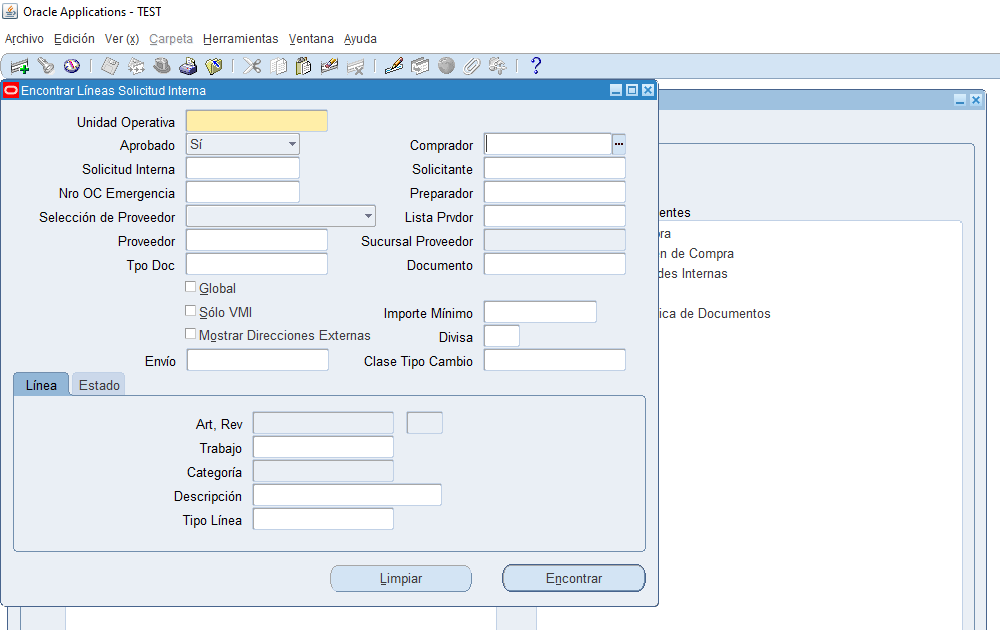Enable the Global checkbox
The width and height of the screenshot is (1000, 630).
(191, 288)
